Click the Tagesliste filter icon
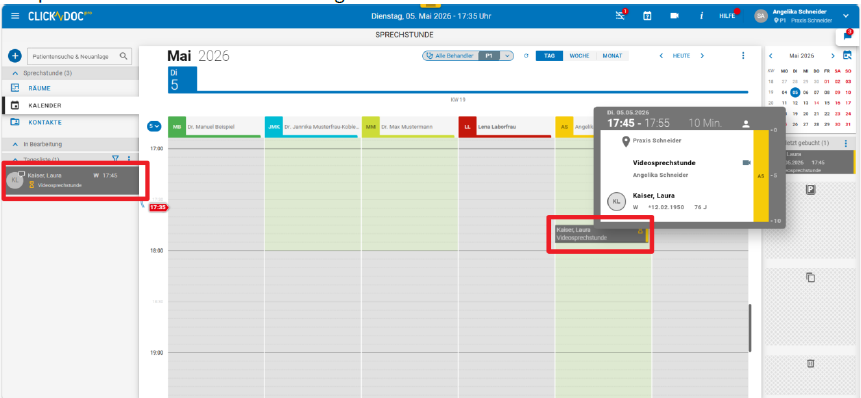Image resolution: width=861 pixels, height=398 pixels. 115,159
